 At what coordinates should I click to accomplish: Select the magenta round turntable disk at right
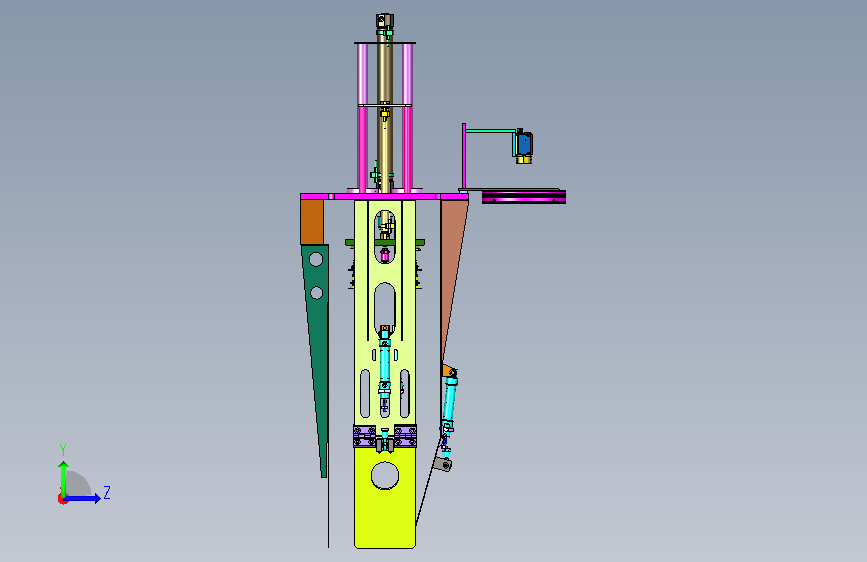click(x=524, y=197)
